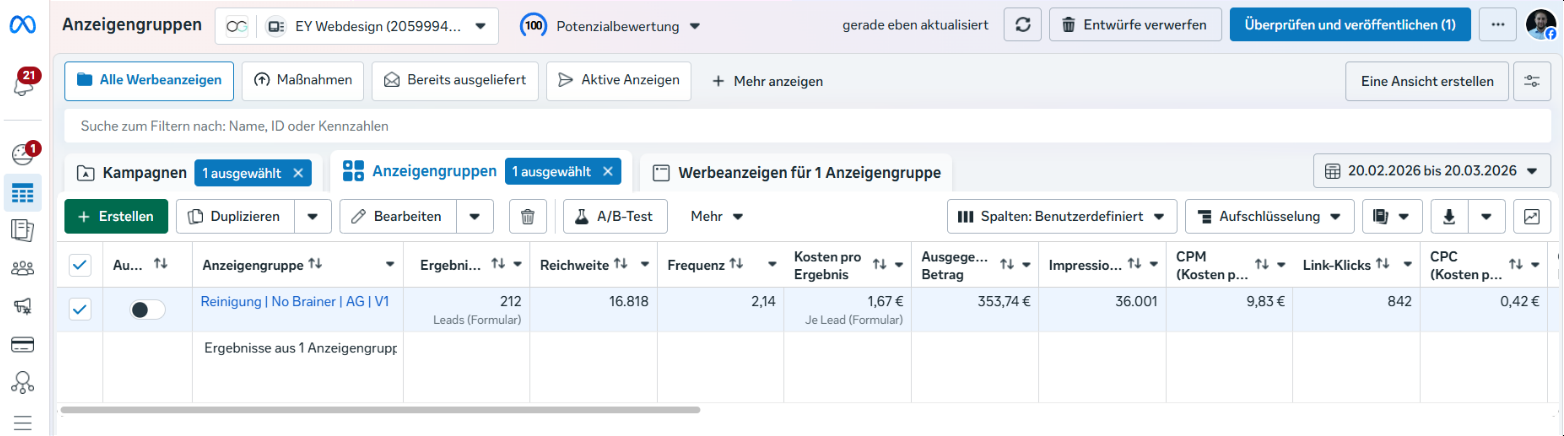The width and height of the screenshot is (1564, 436).
Task: Open the three-dots more options button
Action: pyautogui.click(x=1497, y=25)
